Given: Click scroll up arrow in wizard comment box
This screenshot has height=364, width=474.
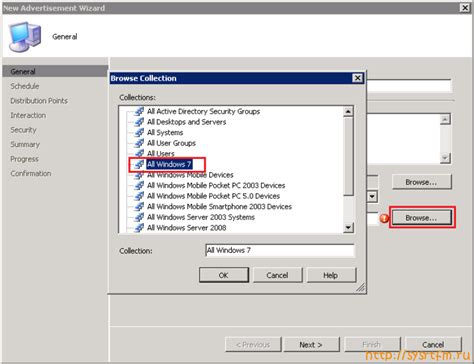Looking at the screenshot, I should (x=445, y=119).
